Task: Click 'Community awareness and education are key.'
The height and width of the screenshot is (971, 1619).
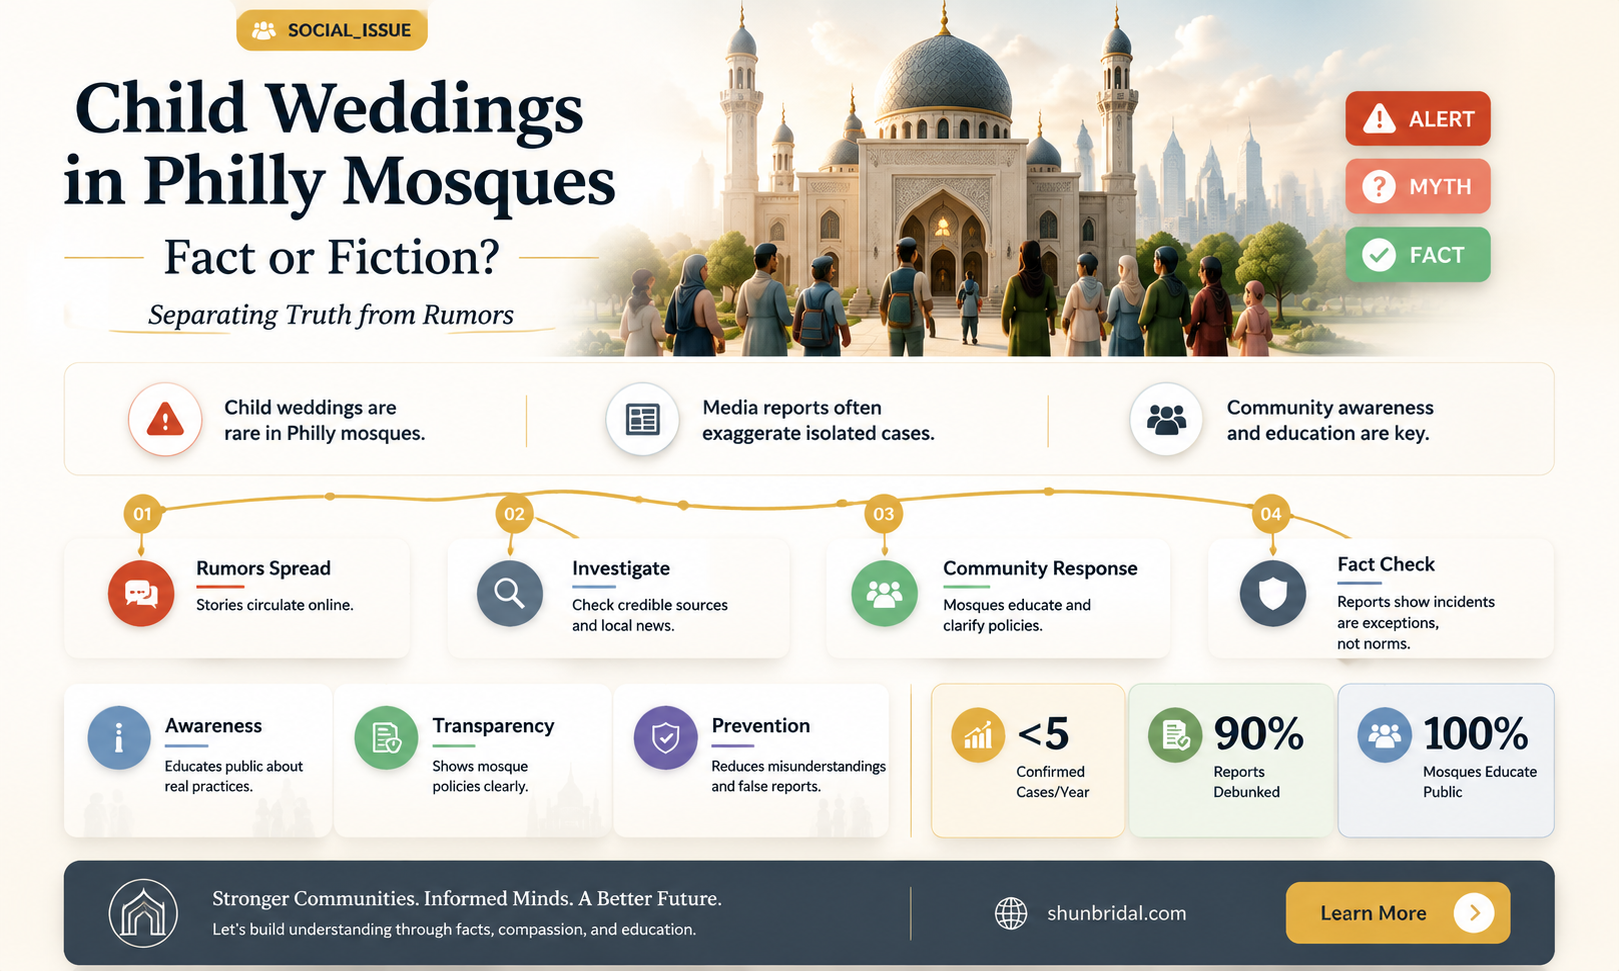Action: click(x=1330, y=420)
